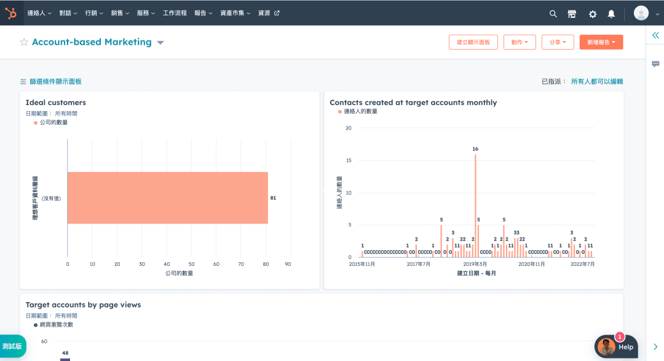664x361 pixels.
Task: Toggle 公司的數量 legend series in Ideal customers
Action: click(x=50, y=122)
